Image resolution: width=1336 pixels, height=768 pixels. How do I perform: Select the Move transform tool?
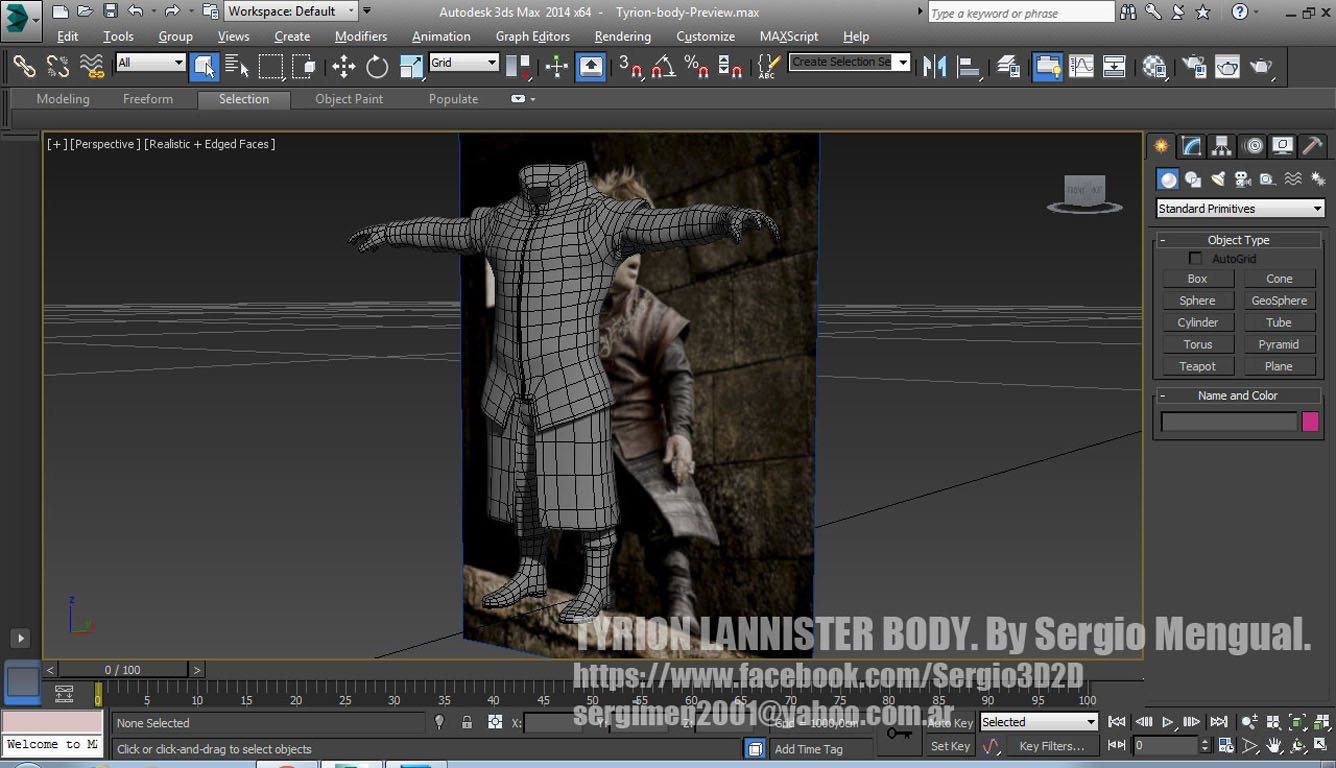pyautogui.click(x=344, y=67)
